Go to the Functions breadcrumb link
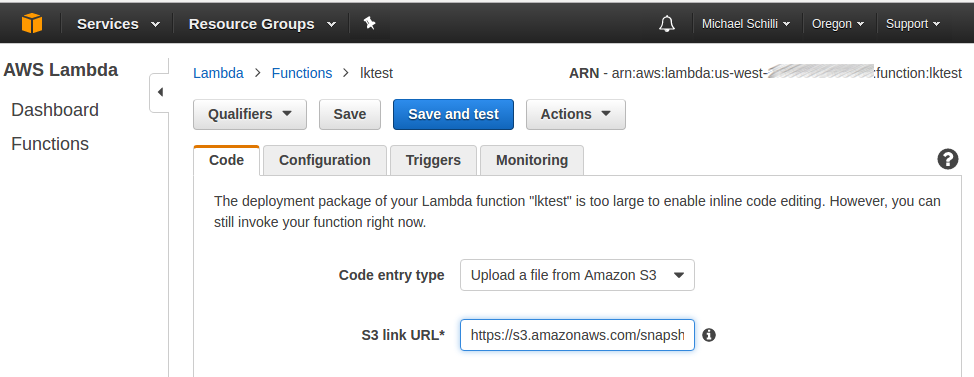Screen dimensions: 974x377 tap(302, 73)
